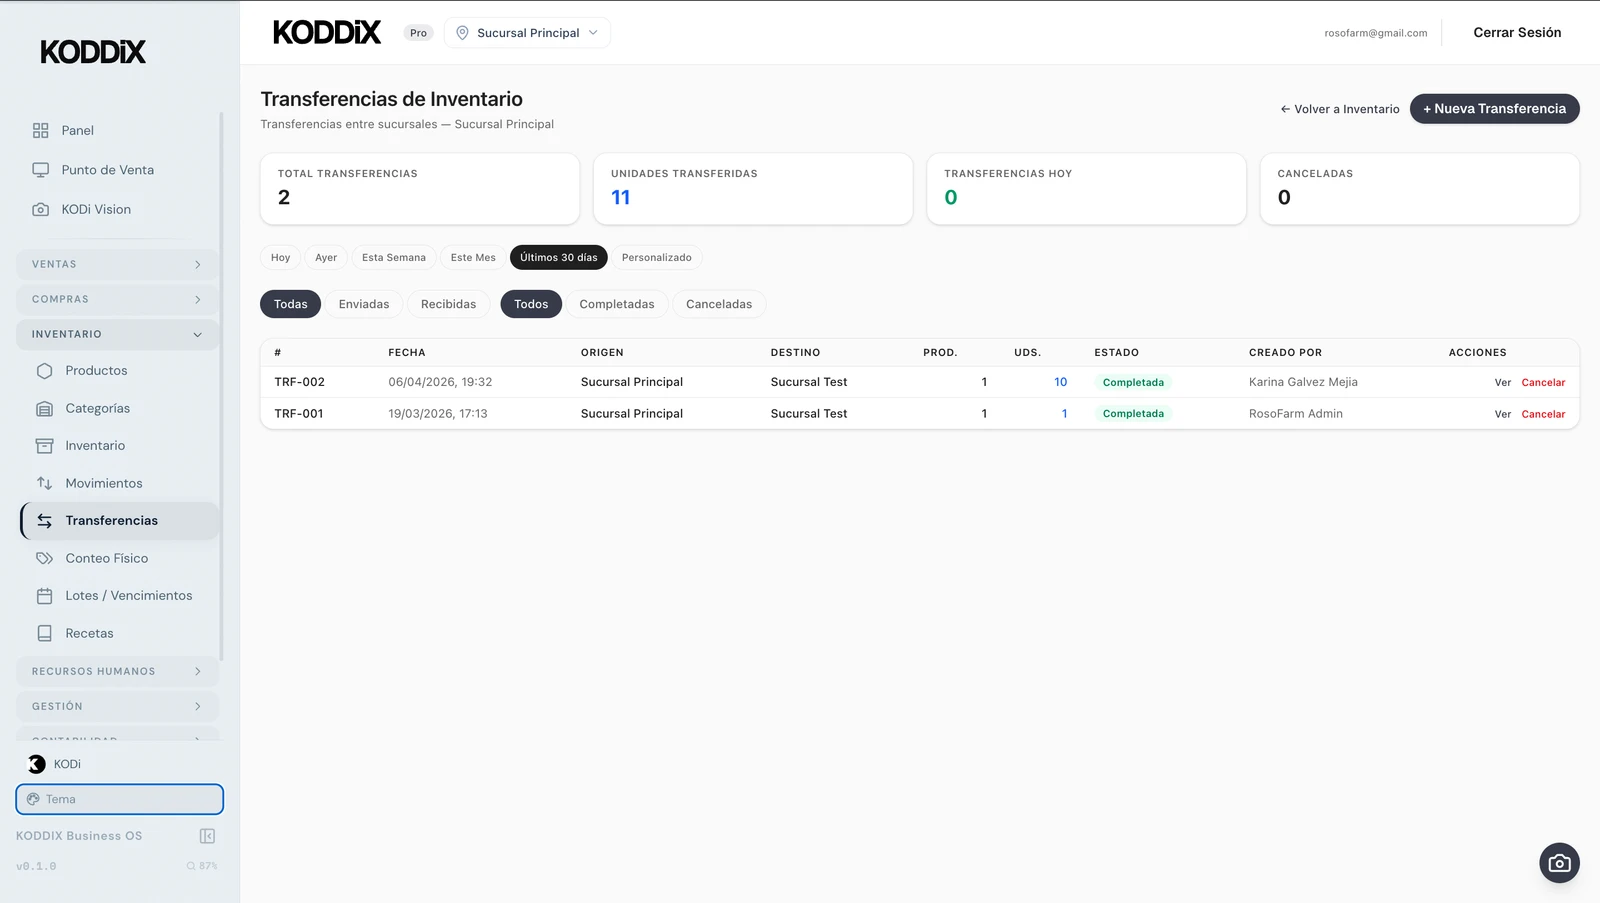Image resolution: width=1600 pixels, height=903 pixels.
Task: Cancel transfer TRF-002
Action: [1543, 383]
